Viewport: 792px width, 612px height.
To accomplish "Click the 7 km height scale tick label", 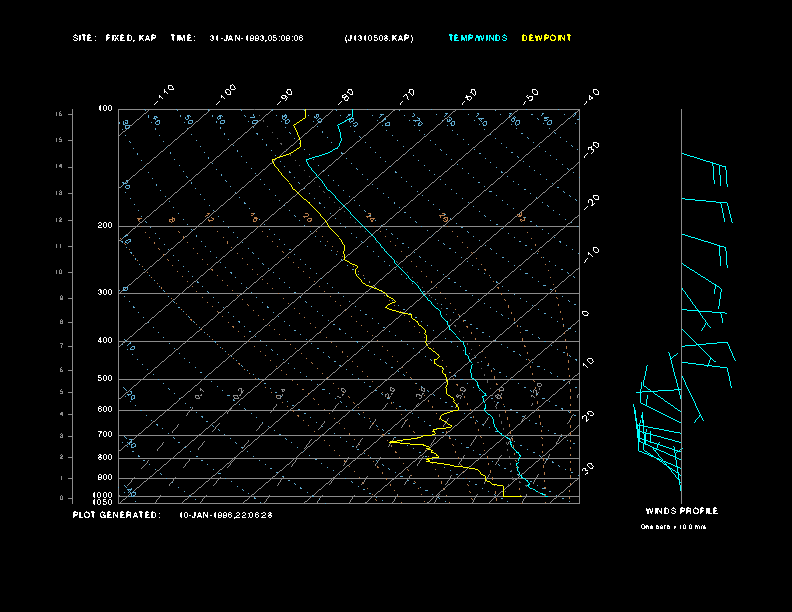I will (x=62, y=346).
